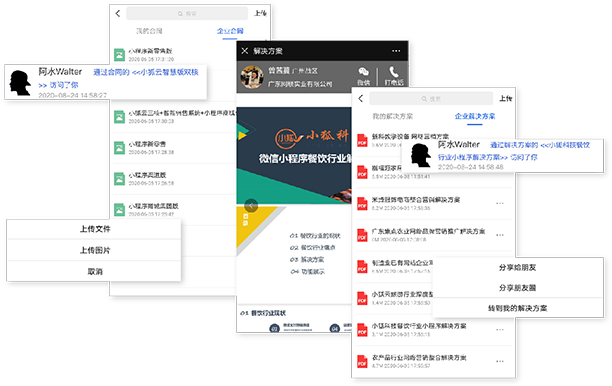Tap the profile photo in 解决方案 viewer
Viewport: 612px width, 386px height.
point(252,77)
